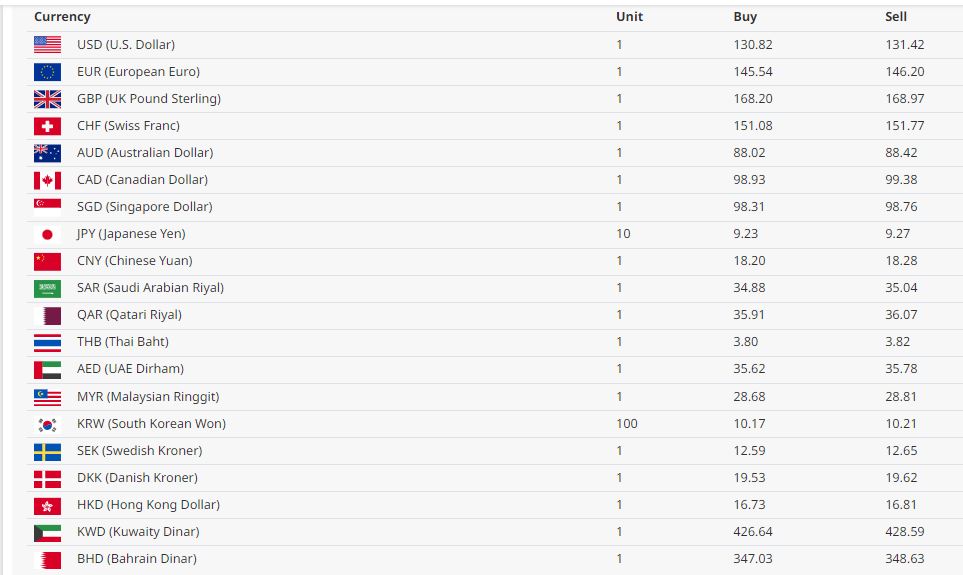Click the Japanese flag icon

pos(47,234)
